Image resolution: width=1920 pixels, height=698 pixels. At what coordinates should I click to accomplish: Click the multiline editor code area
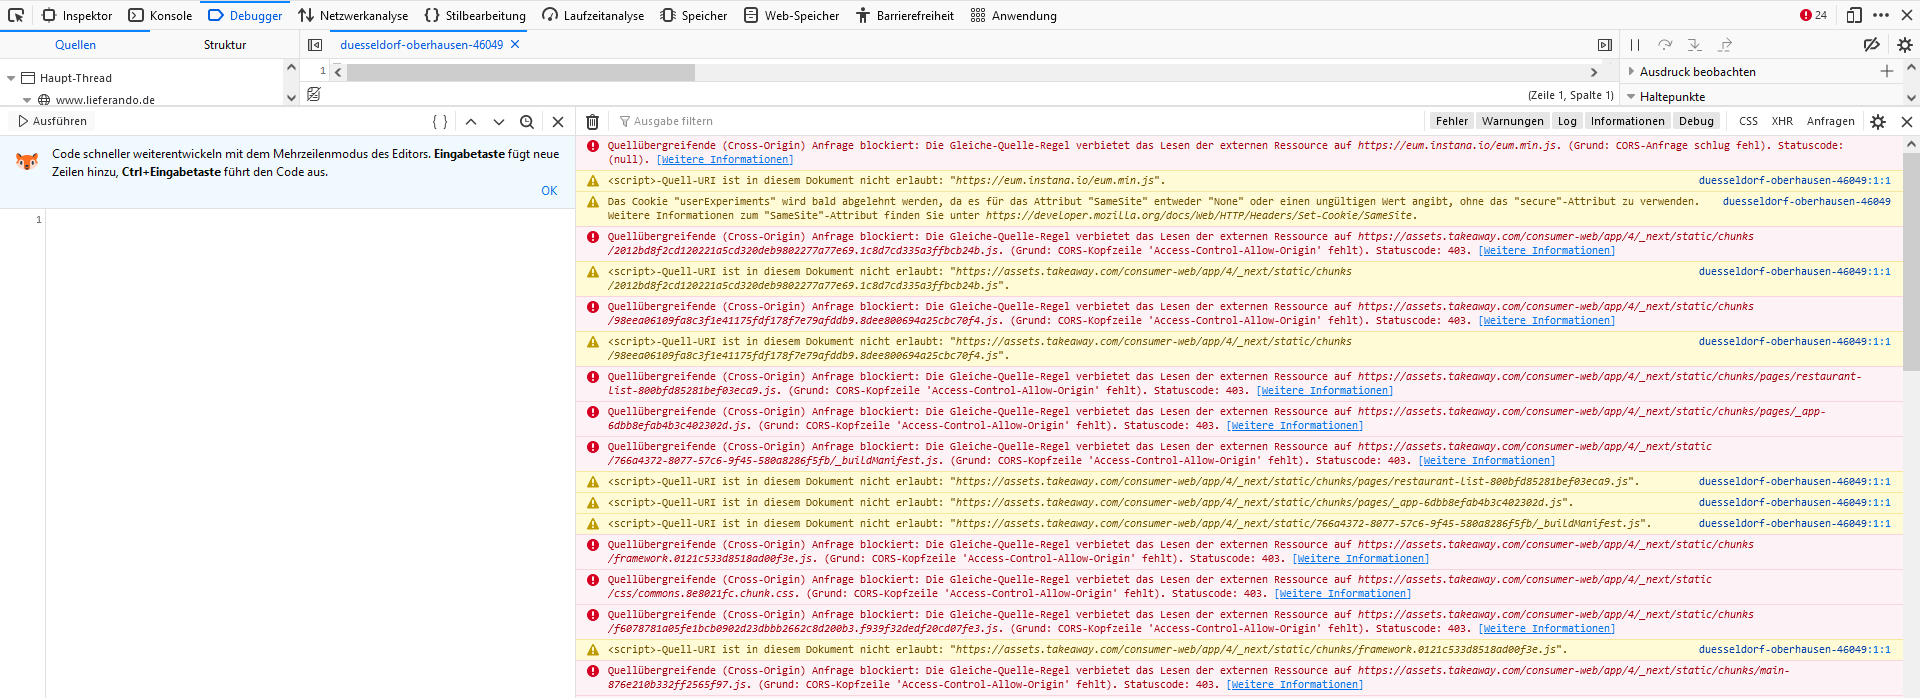(310, 453)
